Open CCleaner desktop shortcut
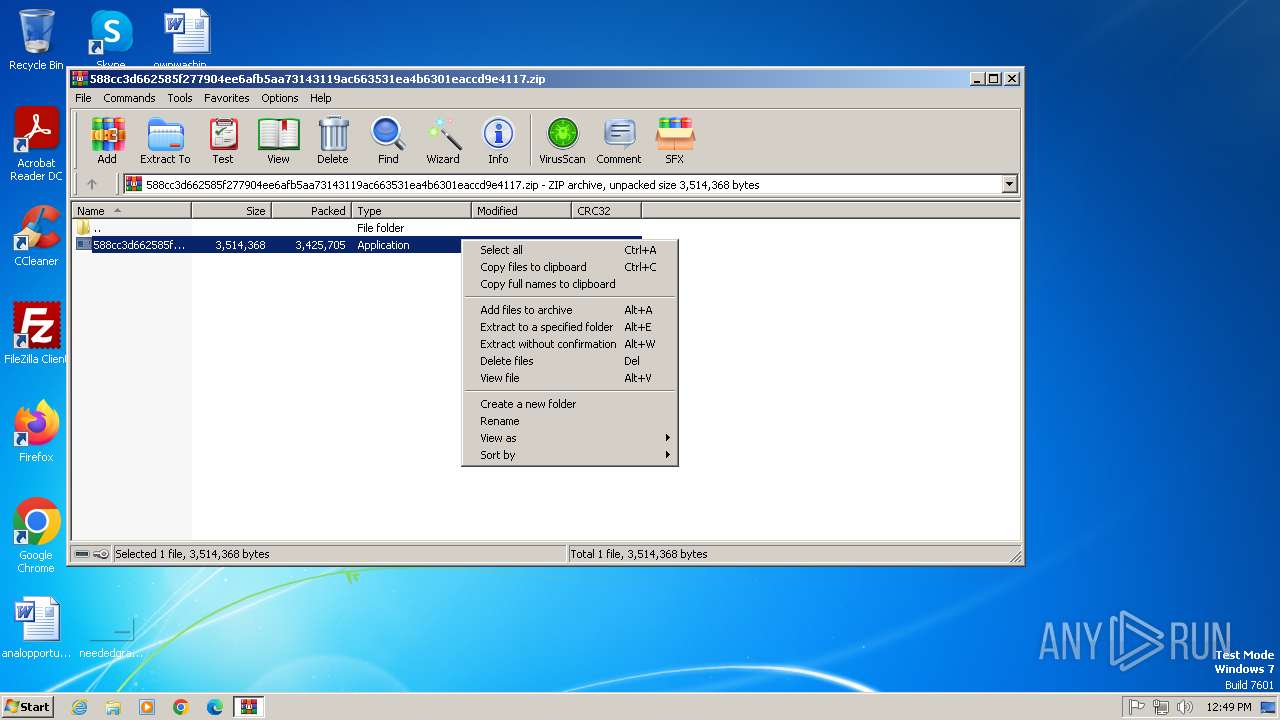This screenshot has width=1280, height=720. point(36,236)
